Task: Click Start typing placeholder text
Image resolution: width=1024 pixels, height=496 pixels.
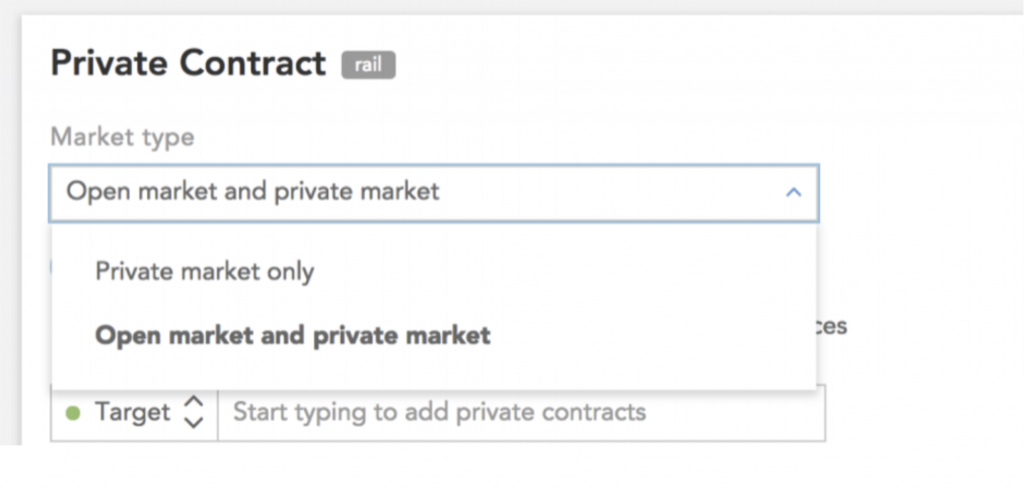Action: (x=440, y=412)
